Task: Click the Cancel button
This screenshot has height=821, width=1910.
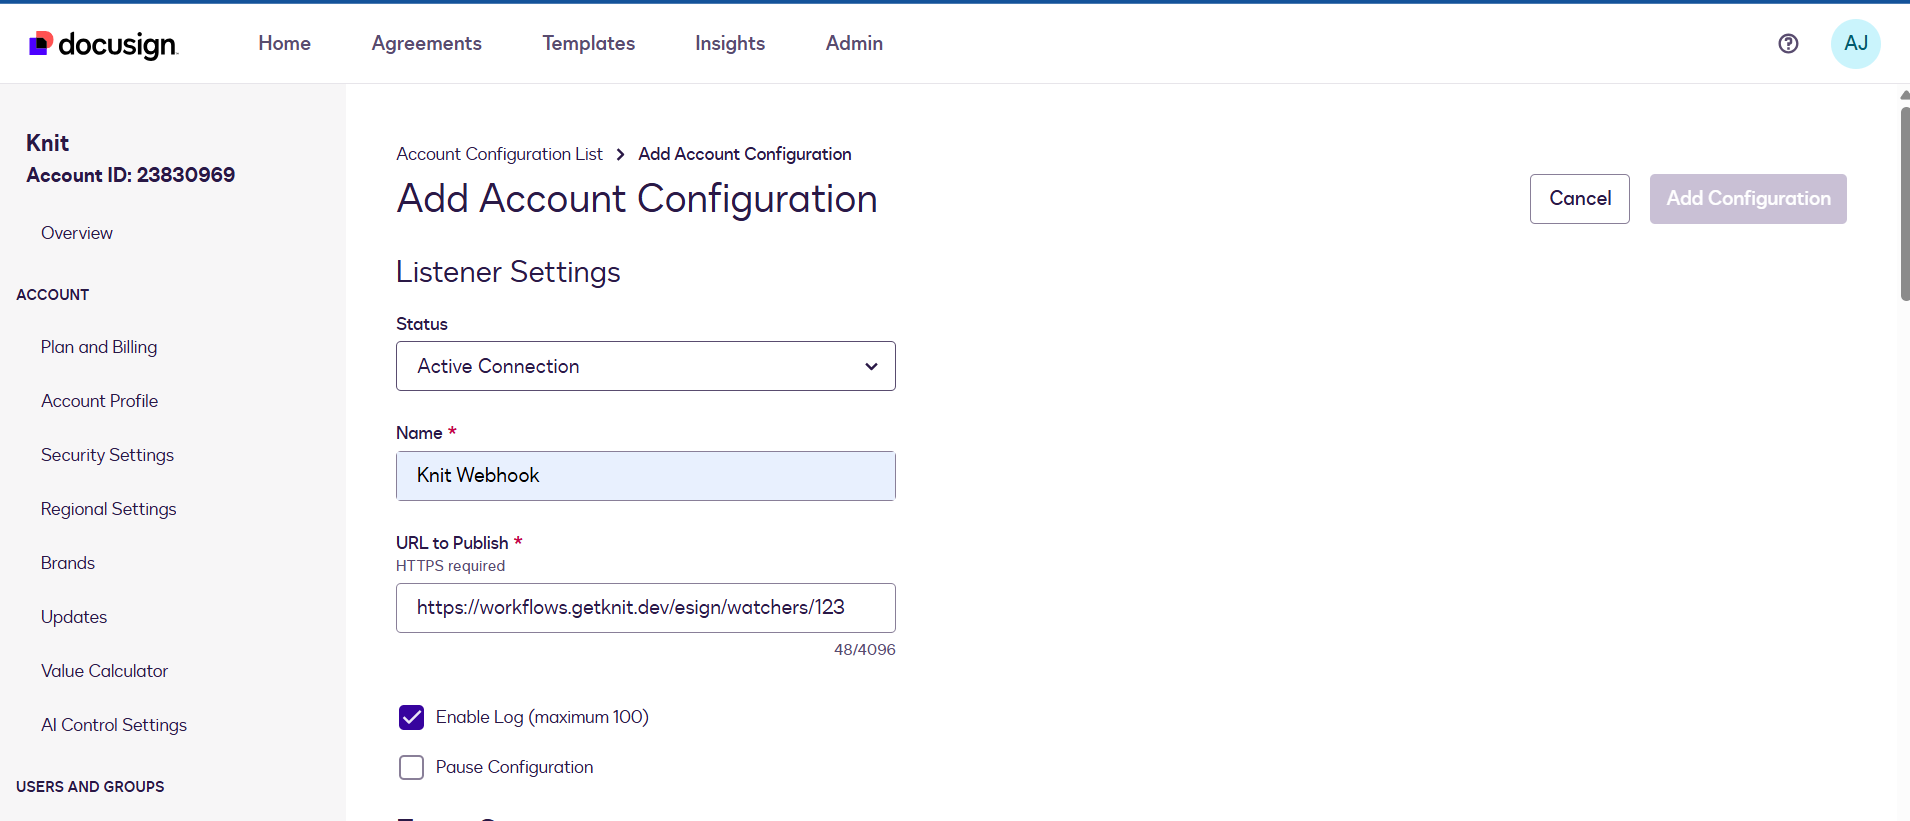Action: click(1580, 199)
